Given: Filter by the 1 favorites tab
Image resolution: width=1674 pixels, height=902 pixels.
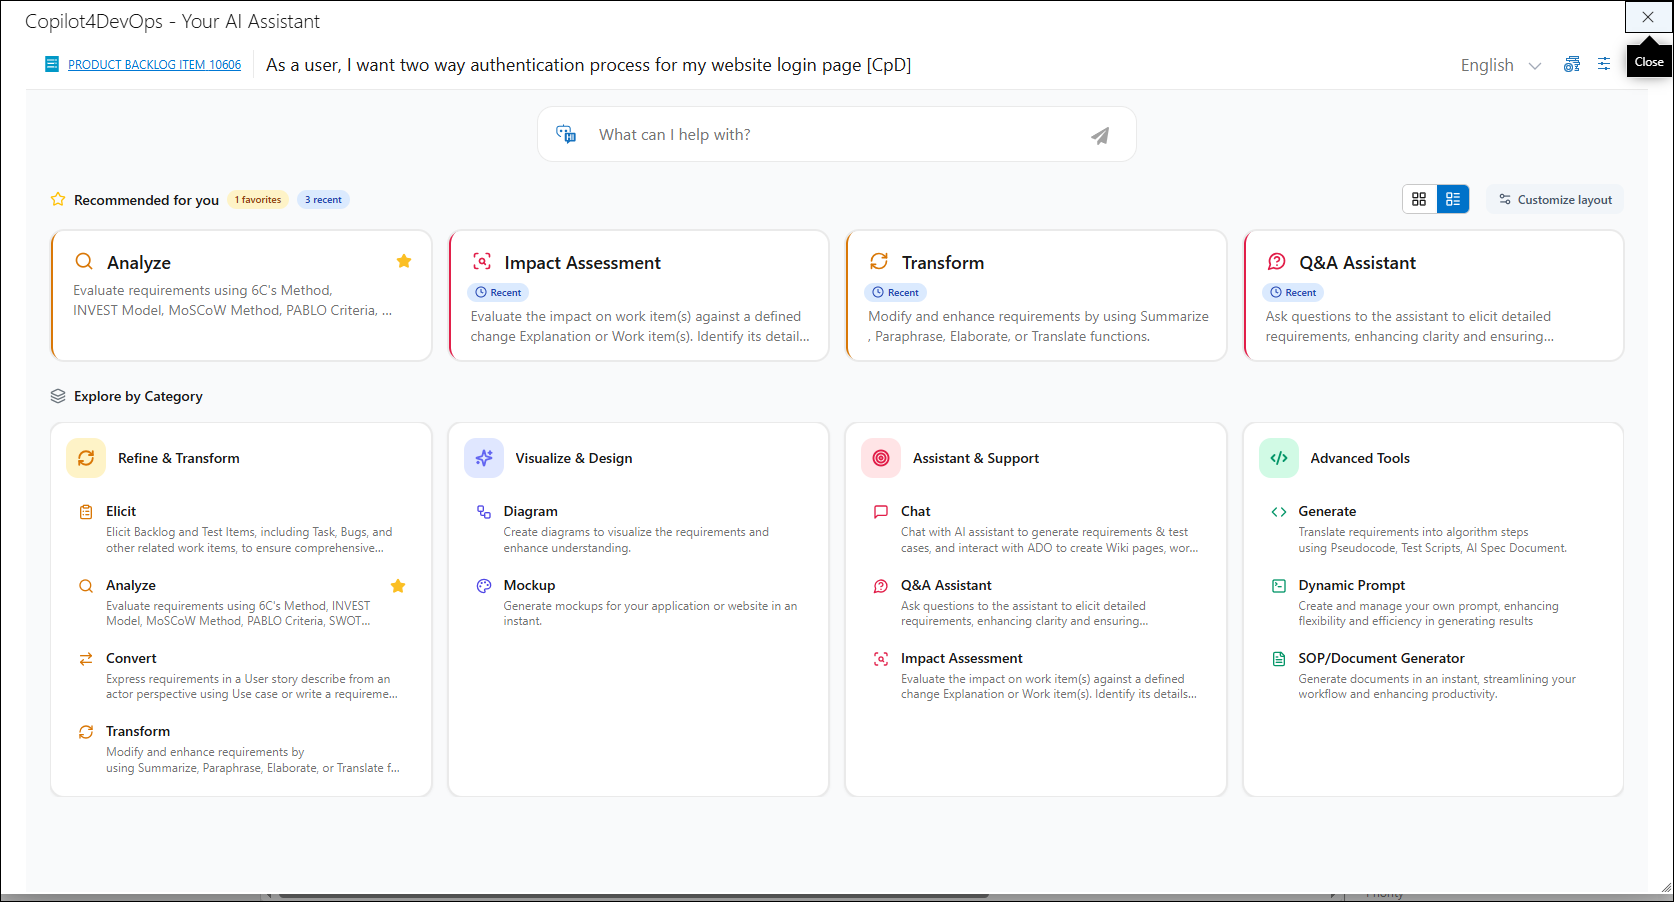Looking at the screenshot, I should [x=258, y=200].
